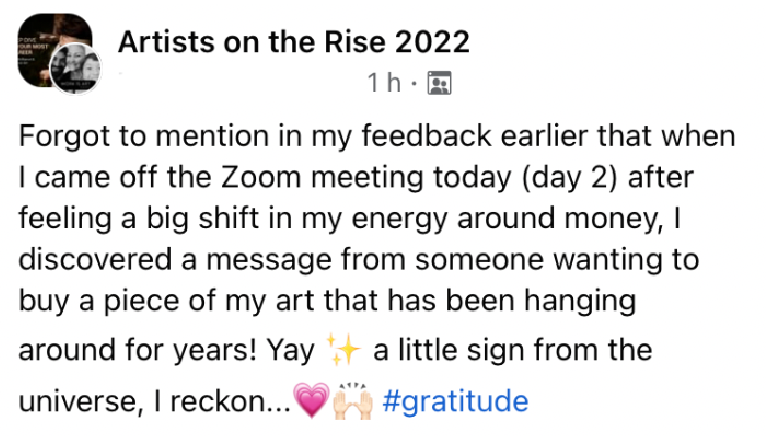Click the raised hands emoji
Image resolution: width=766 pixels, height=436 pixels.
pos(353,400)
